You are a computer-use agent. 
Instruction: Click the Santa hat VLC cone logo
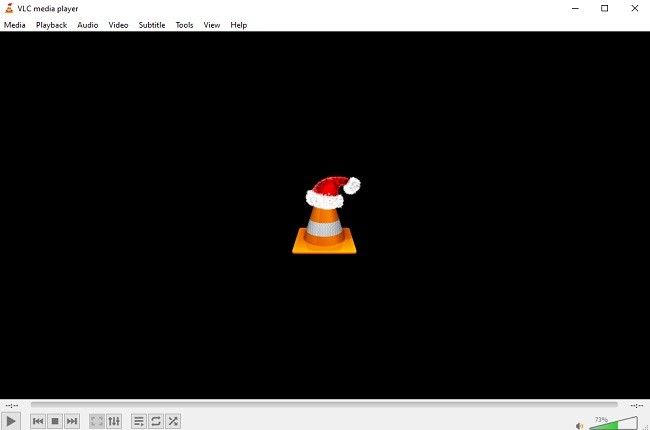pos(325,215)
